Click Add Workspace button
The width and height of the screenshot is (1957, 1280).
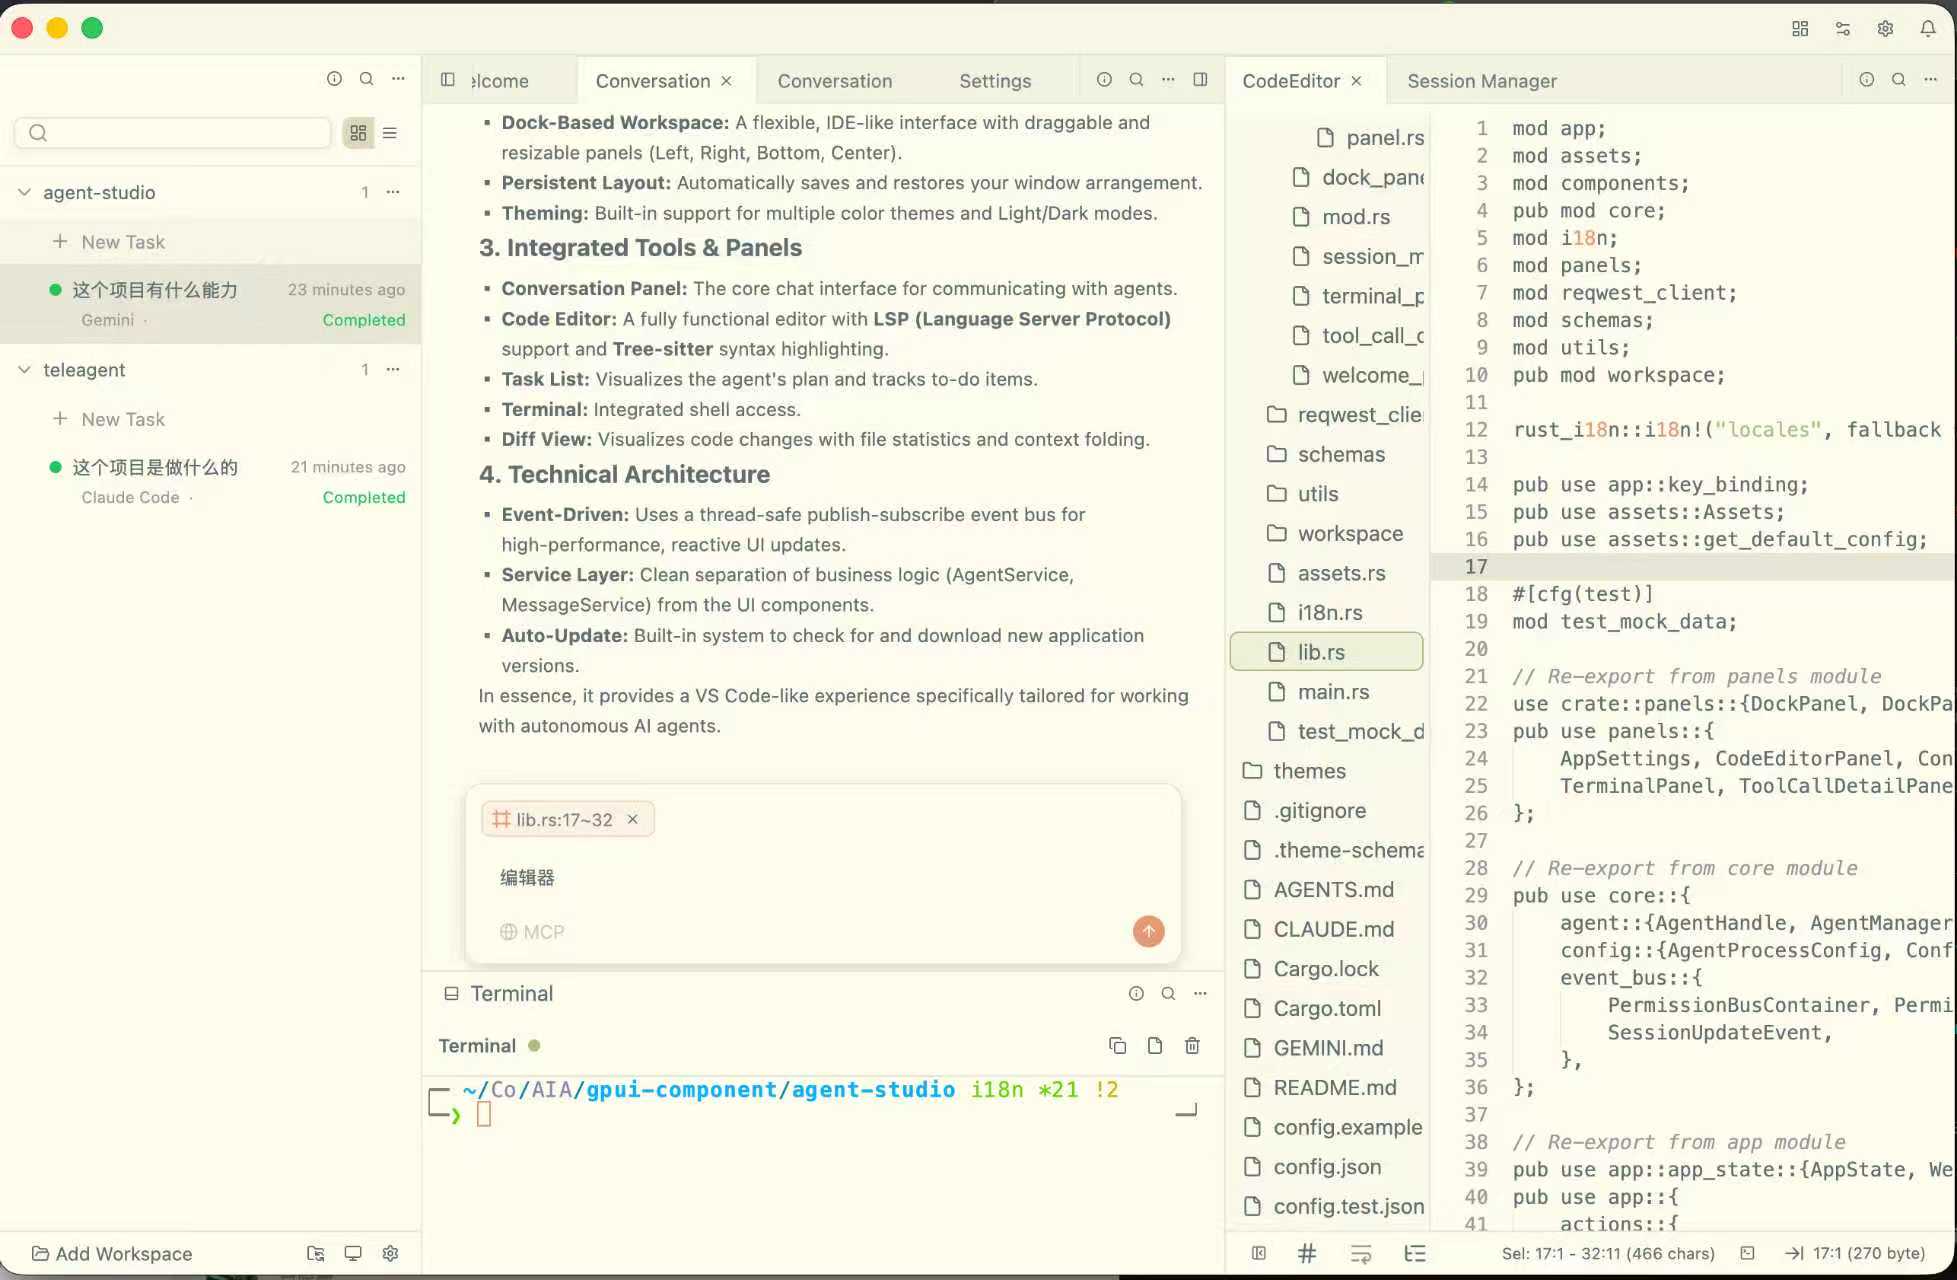(111, 1253)
